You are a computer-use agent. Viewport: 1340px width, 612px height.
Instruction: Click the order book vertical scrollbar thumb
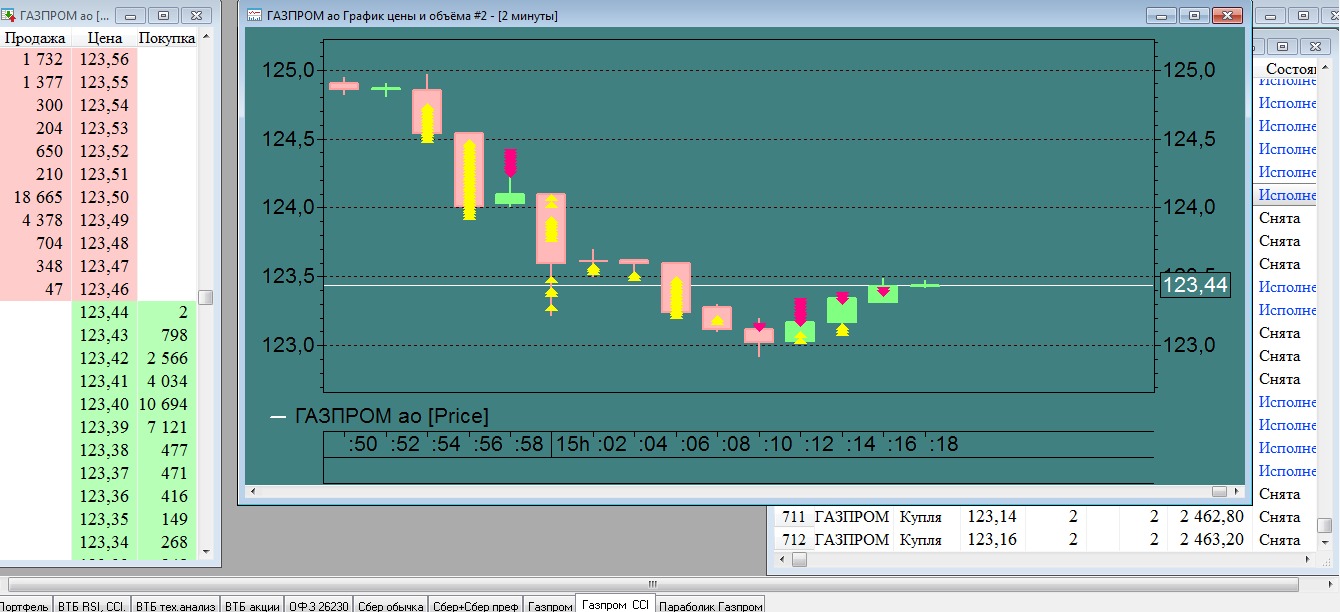click(x=206, y=297)
